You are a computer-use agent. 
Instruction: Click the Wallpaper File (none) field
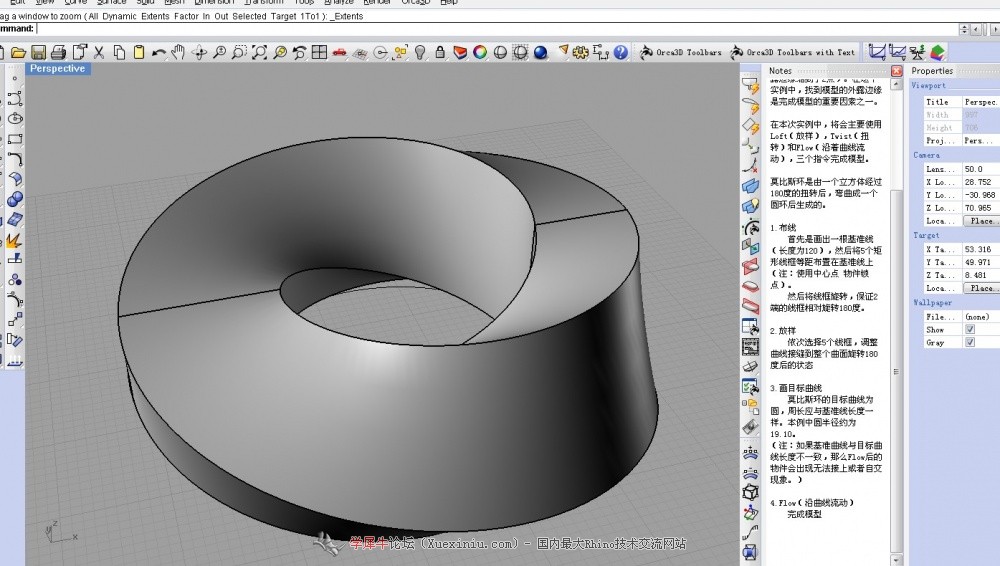(x=981, y=317)
